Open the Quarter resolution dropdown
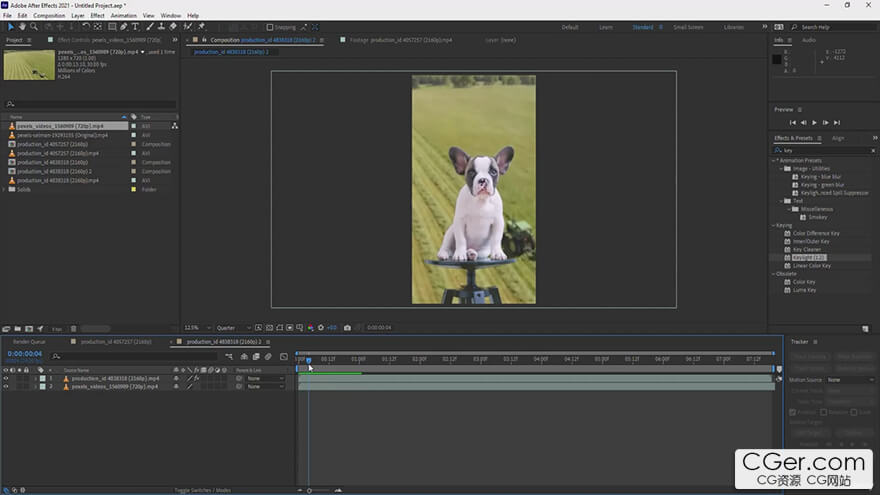880x495 pixels. (x=233, y=328)
